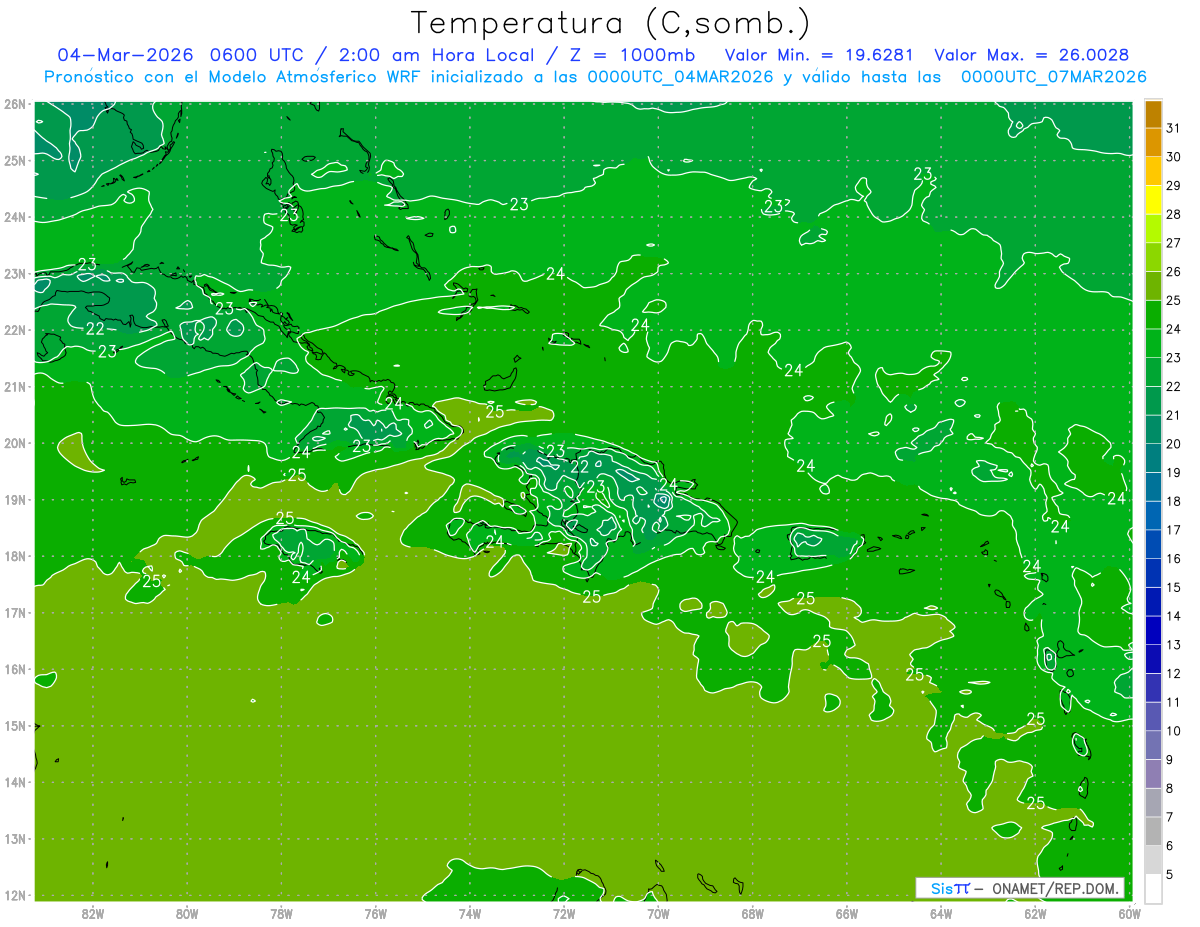1200x927 pixels.
Task: Click the '82W' longitude axis label
Action: coord(92,913)
